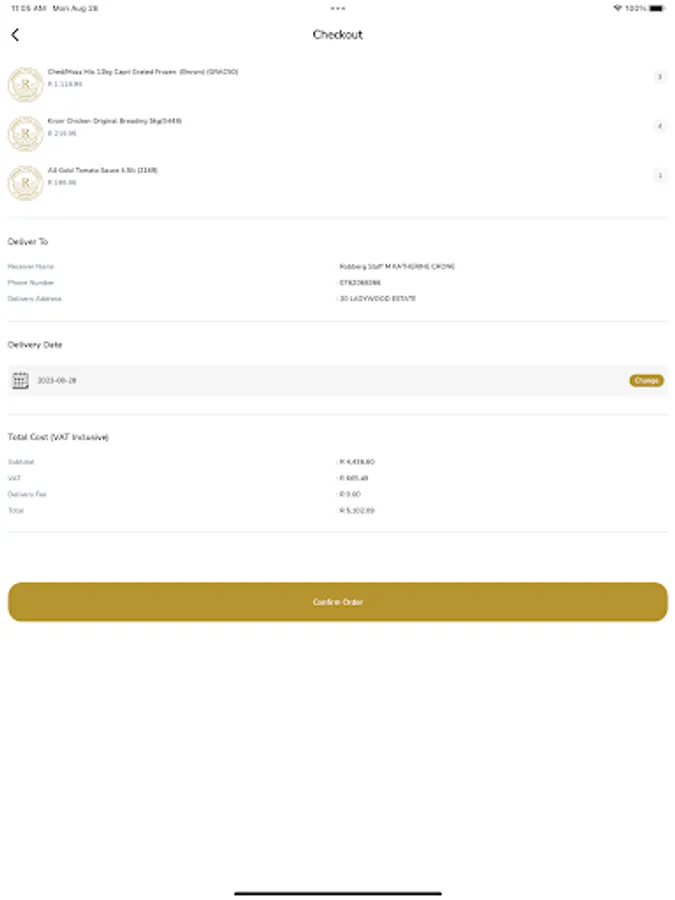Screen dimensions: 675x900
Task: Tap the All Gold Tomato Sauce logo thumbnail
Action: click(25, 182)
